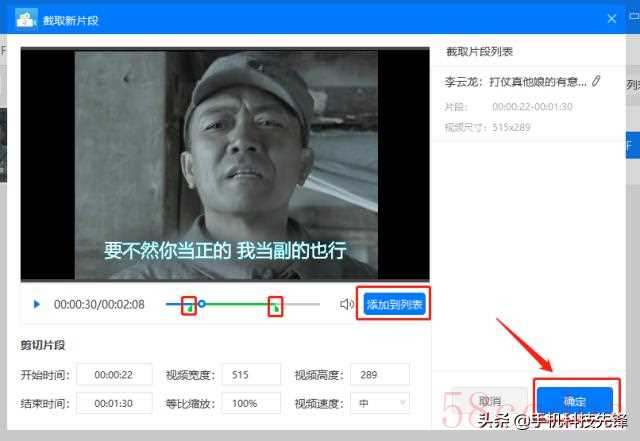Select the green start trim marker
640x441 pixels.
click(x=189, y=308)
